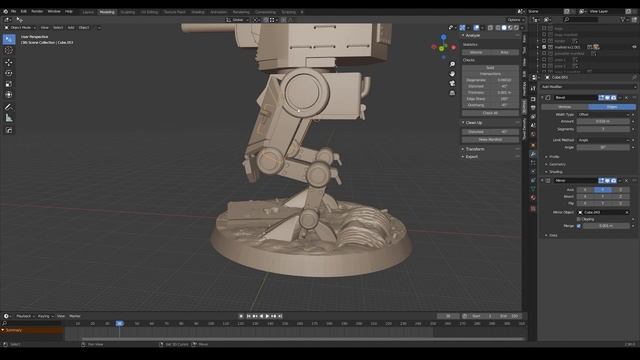Viewport: 640px width, 360px height.
Task: Select the Select Box tool
Action: [x=9, y=39]
